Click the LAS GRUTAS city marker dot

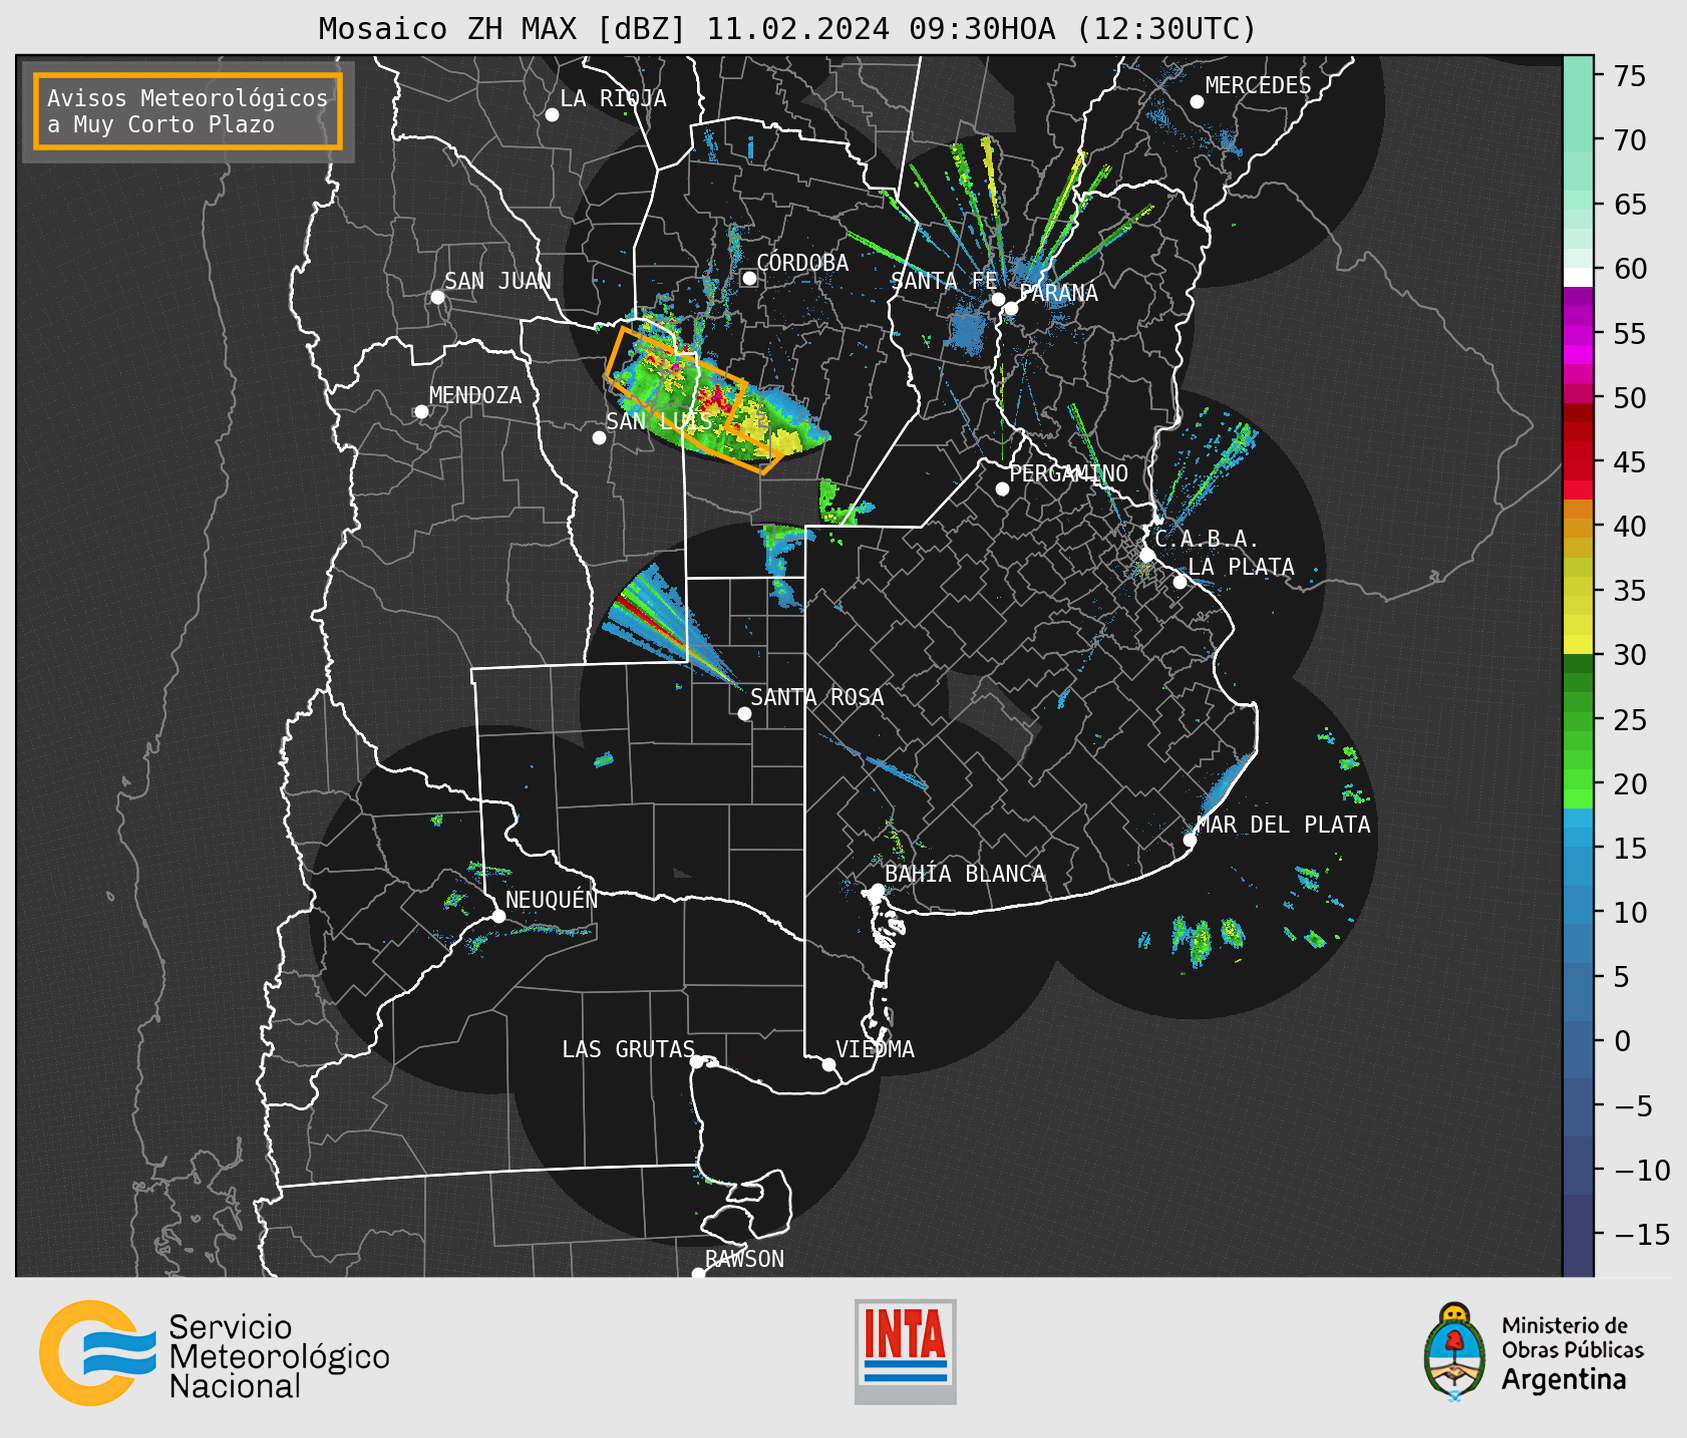[697, 1062]
